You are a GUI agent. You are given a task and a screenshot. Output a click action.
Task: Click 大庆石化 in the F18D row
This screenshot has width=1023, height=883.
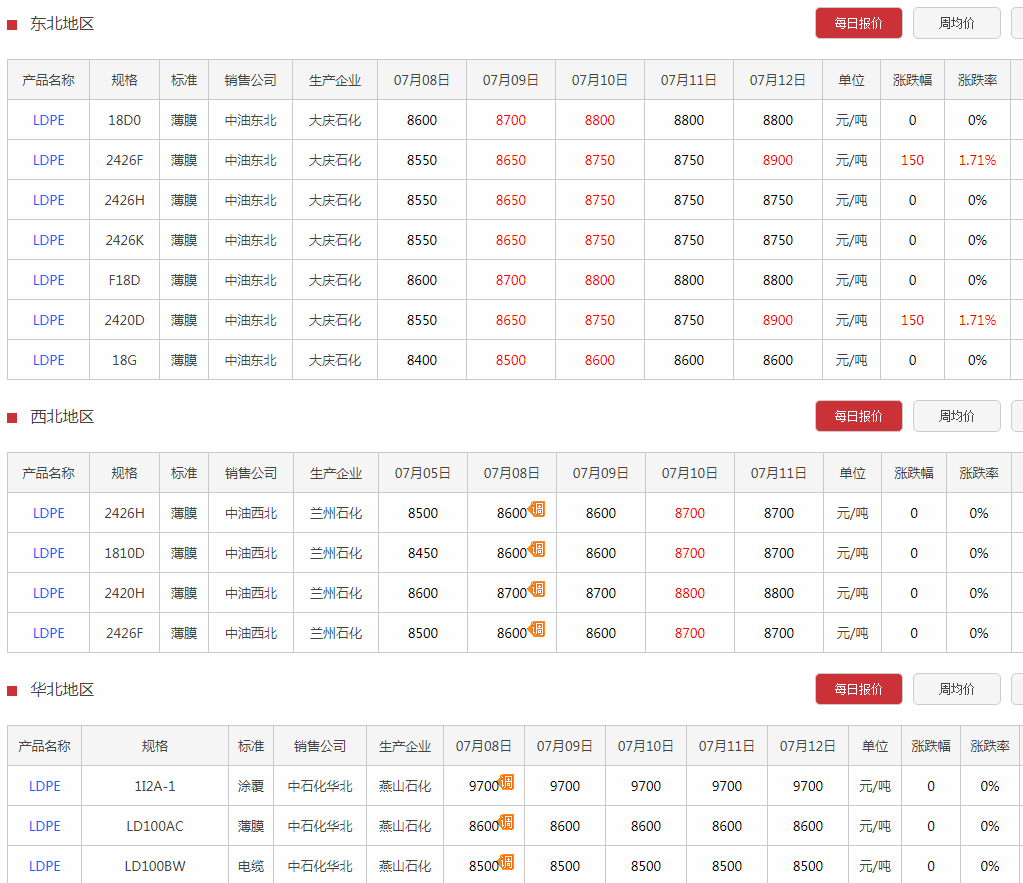pos(335,280)
